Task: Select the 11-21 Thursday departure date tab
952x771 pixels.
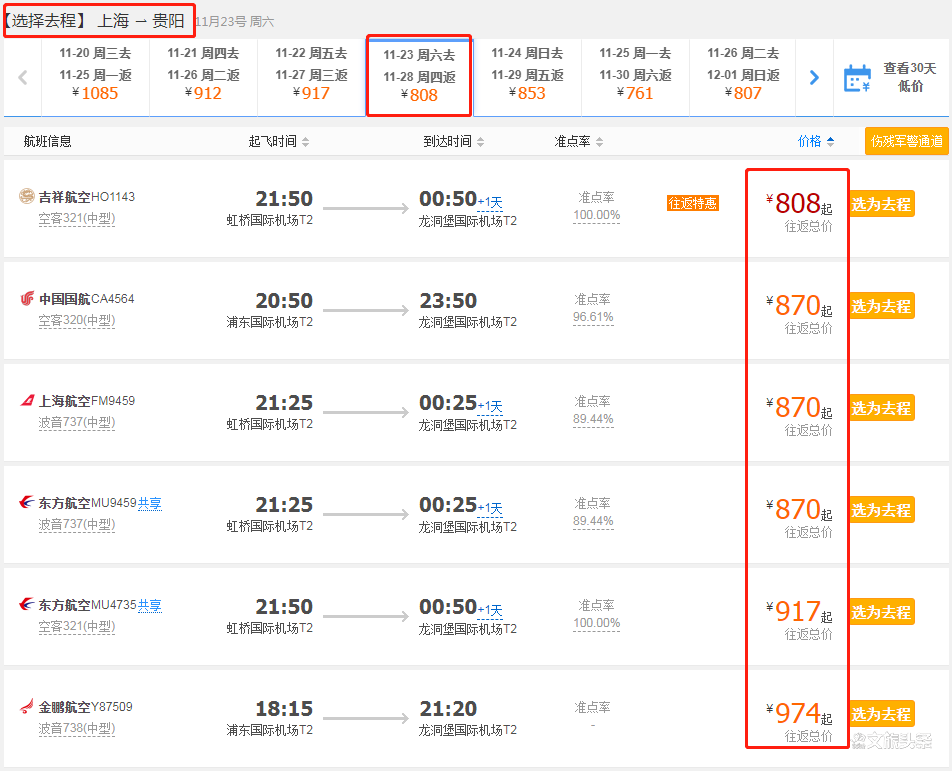Action: 203,76
